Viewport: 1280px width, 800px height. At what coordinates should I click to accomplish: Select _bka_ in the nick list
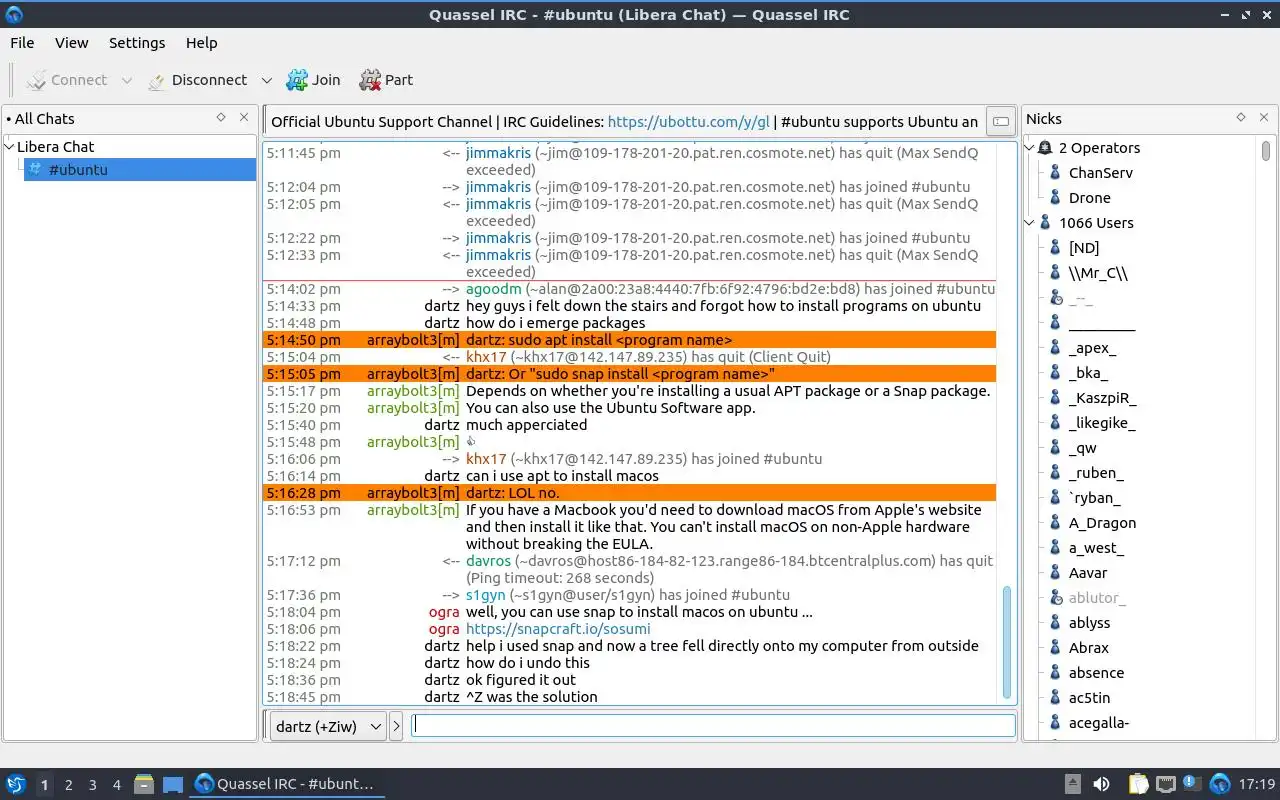[1088, 373]
